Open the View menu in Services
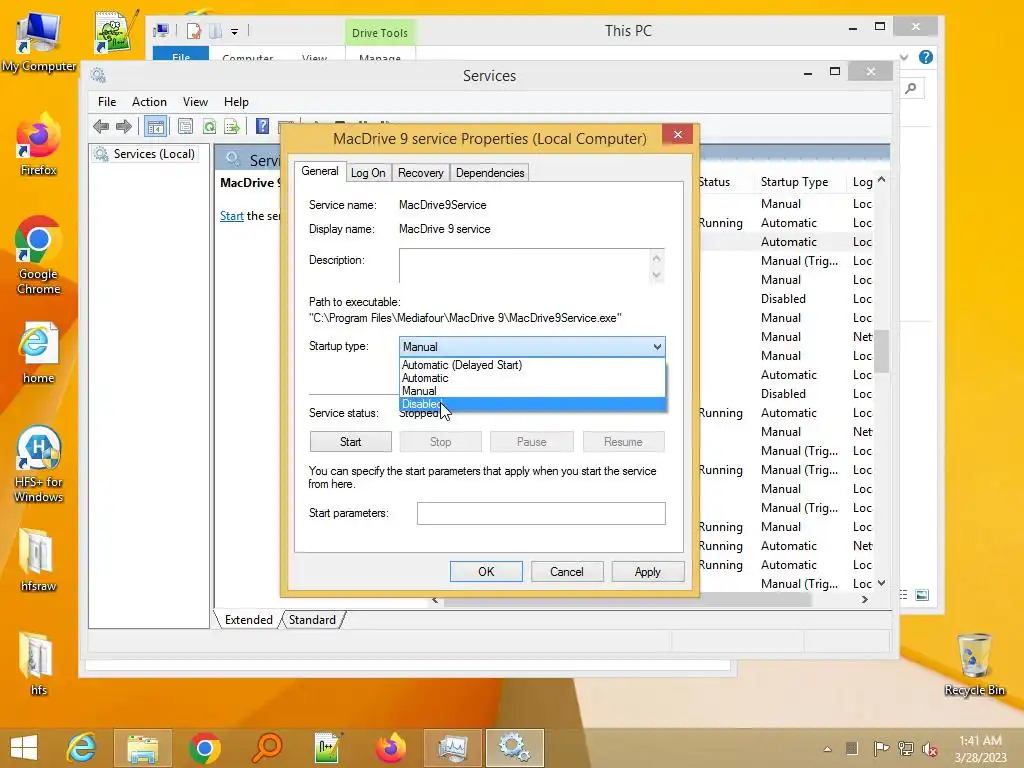The image size is (1024, 768). 195,102
